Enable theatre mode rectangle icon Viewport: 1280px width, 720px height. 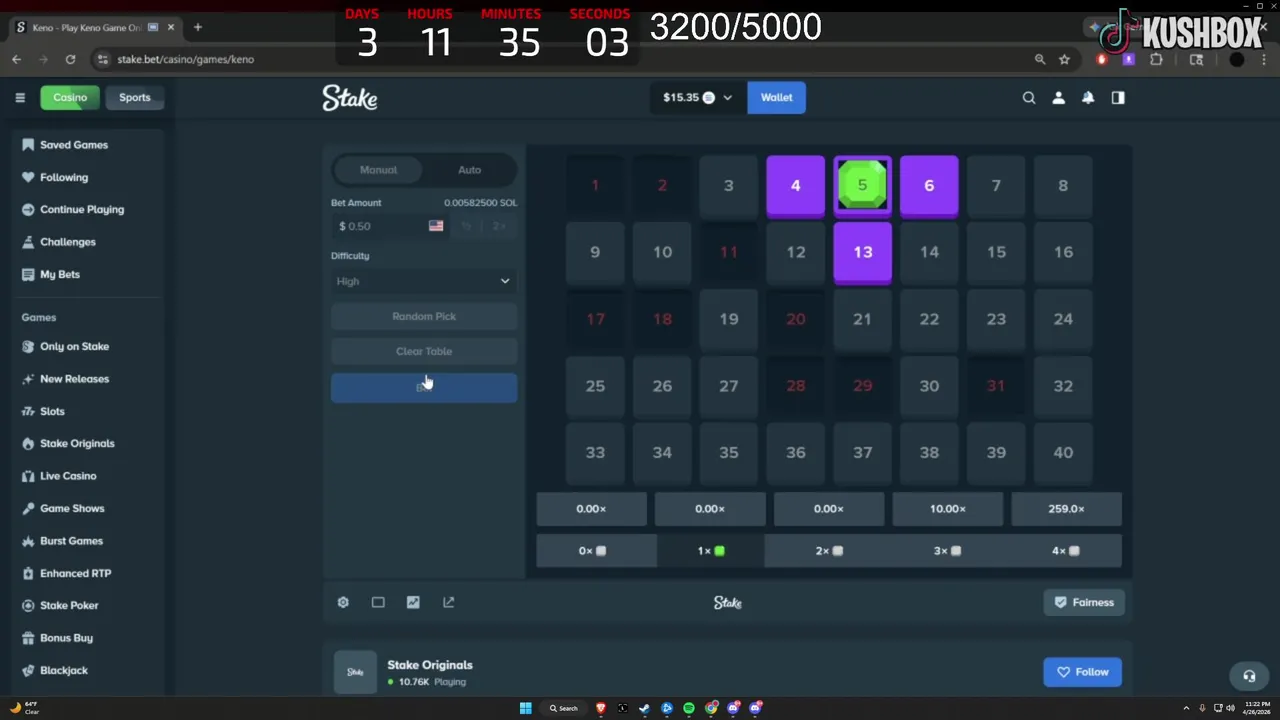[x=378, y=602]
